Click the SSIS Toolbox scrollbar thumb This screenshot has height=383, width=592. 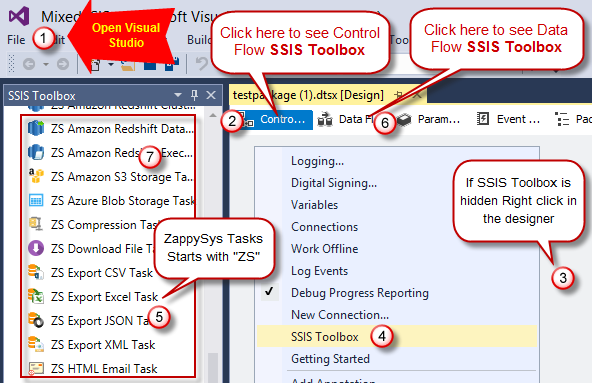point(213,368)
